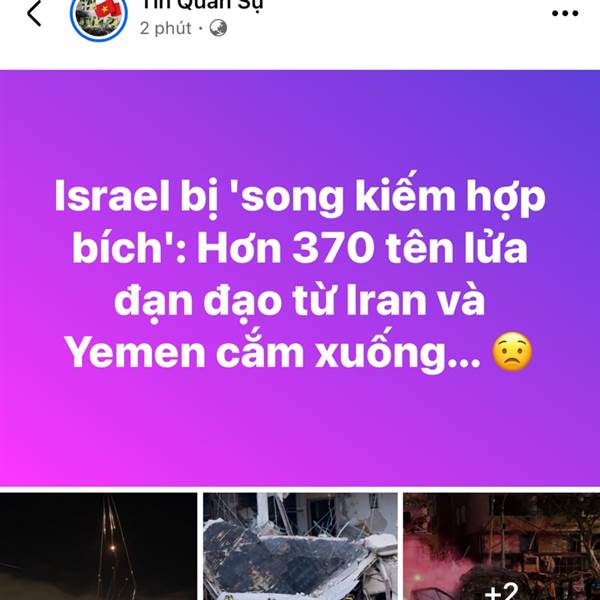The height and width of the screenshot is (600, 600).
Task: Open the collapsed building rubble photo
Action: tap(300, 546)
